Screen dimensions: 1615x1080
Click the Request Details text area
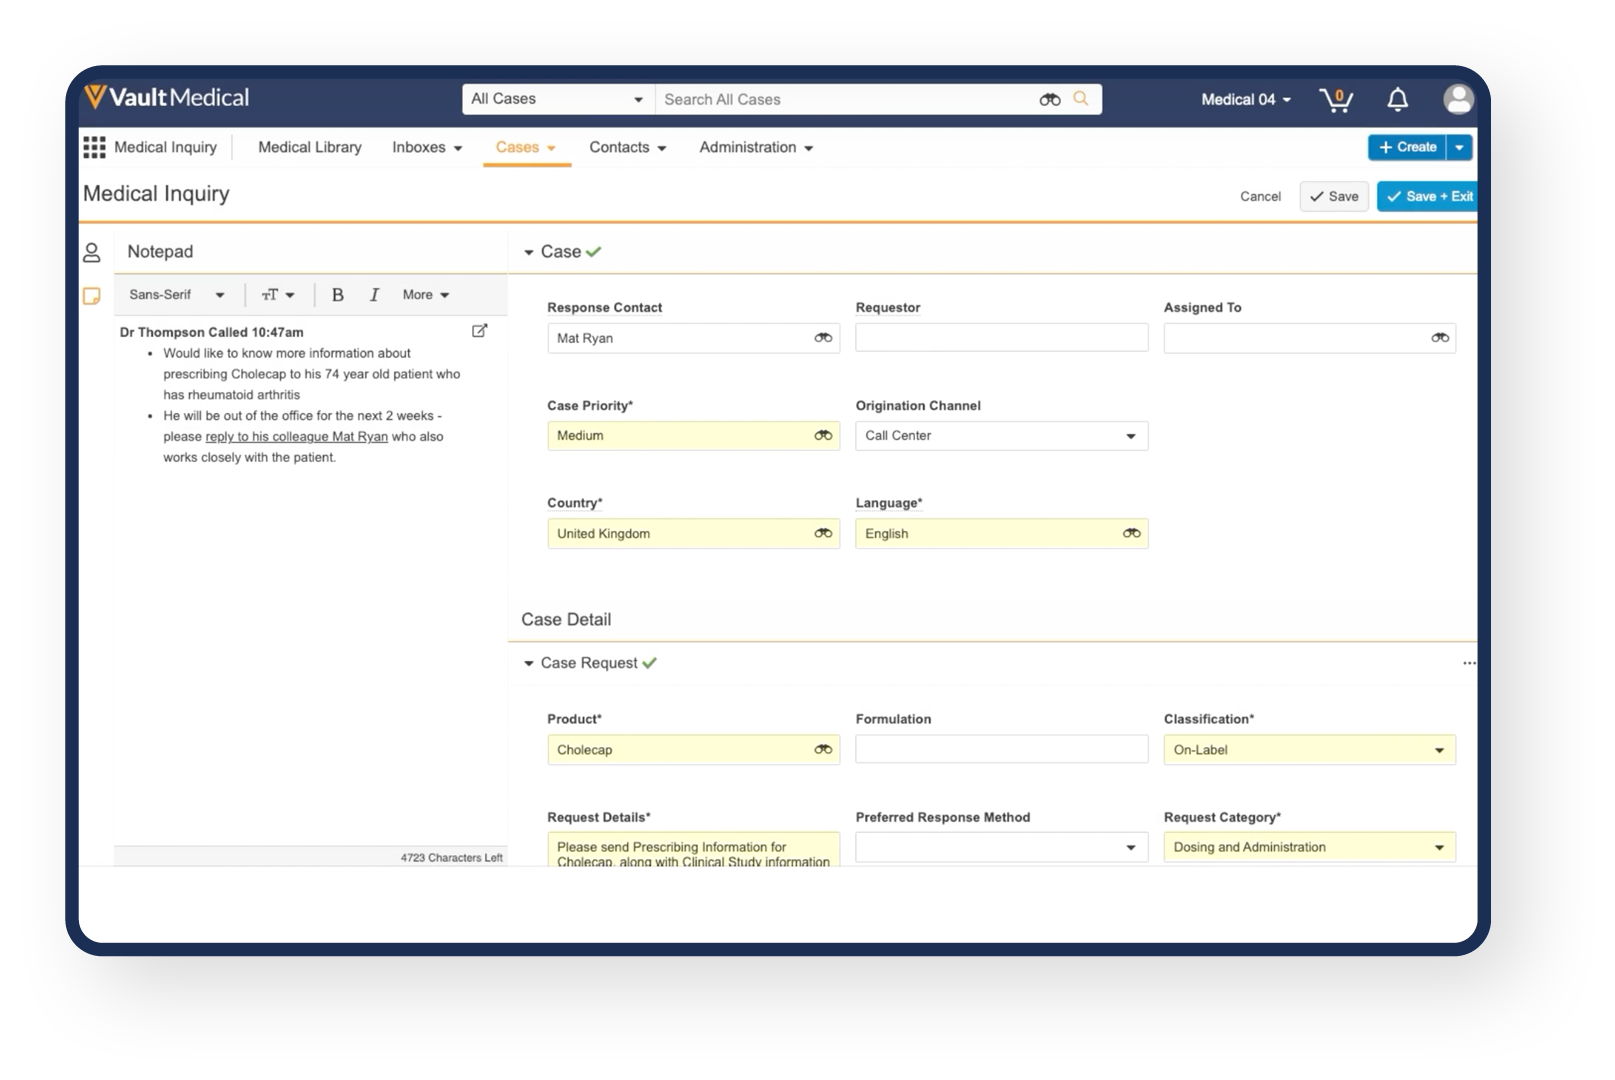[x=693, y=849]
